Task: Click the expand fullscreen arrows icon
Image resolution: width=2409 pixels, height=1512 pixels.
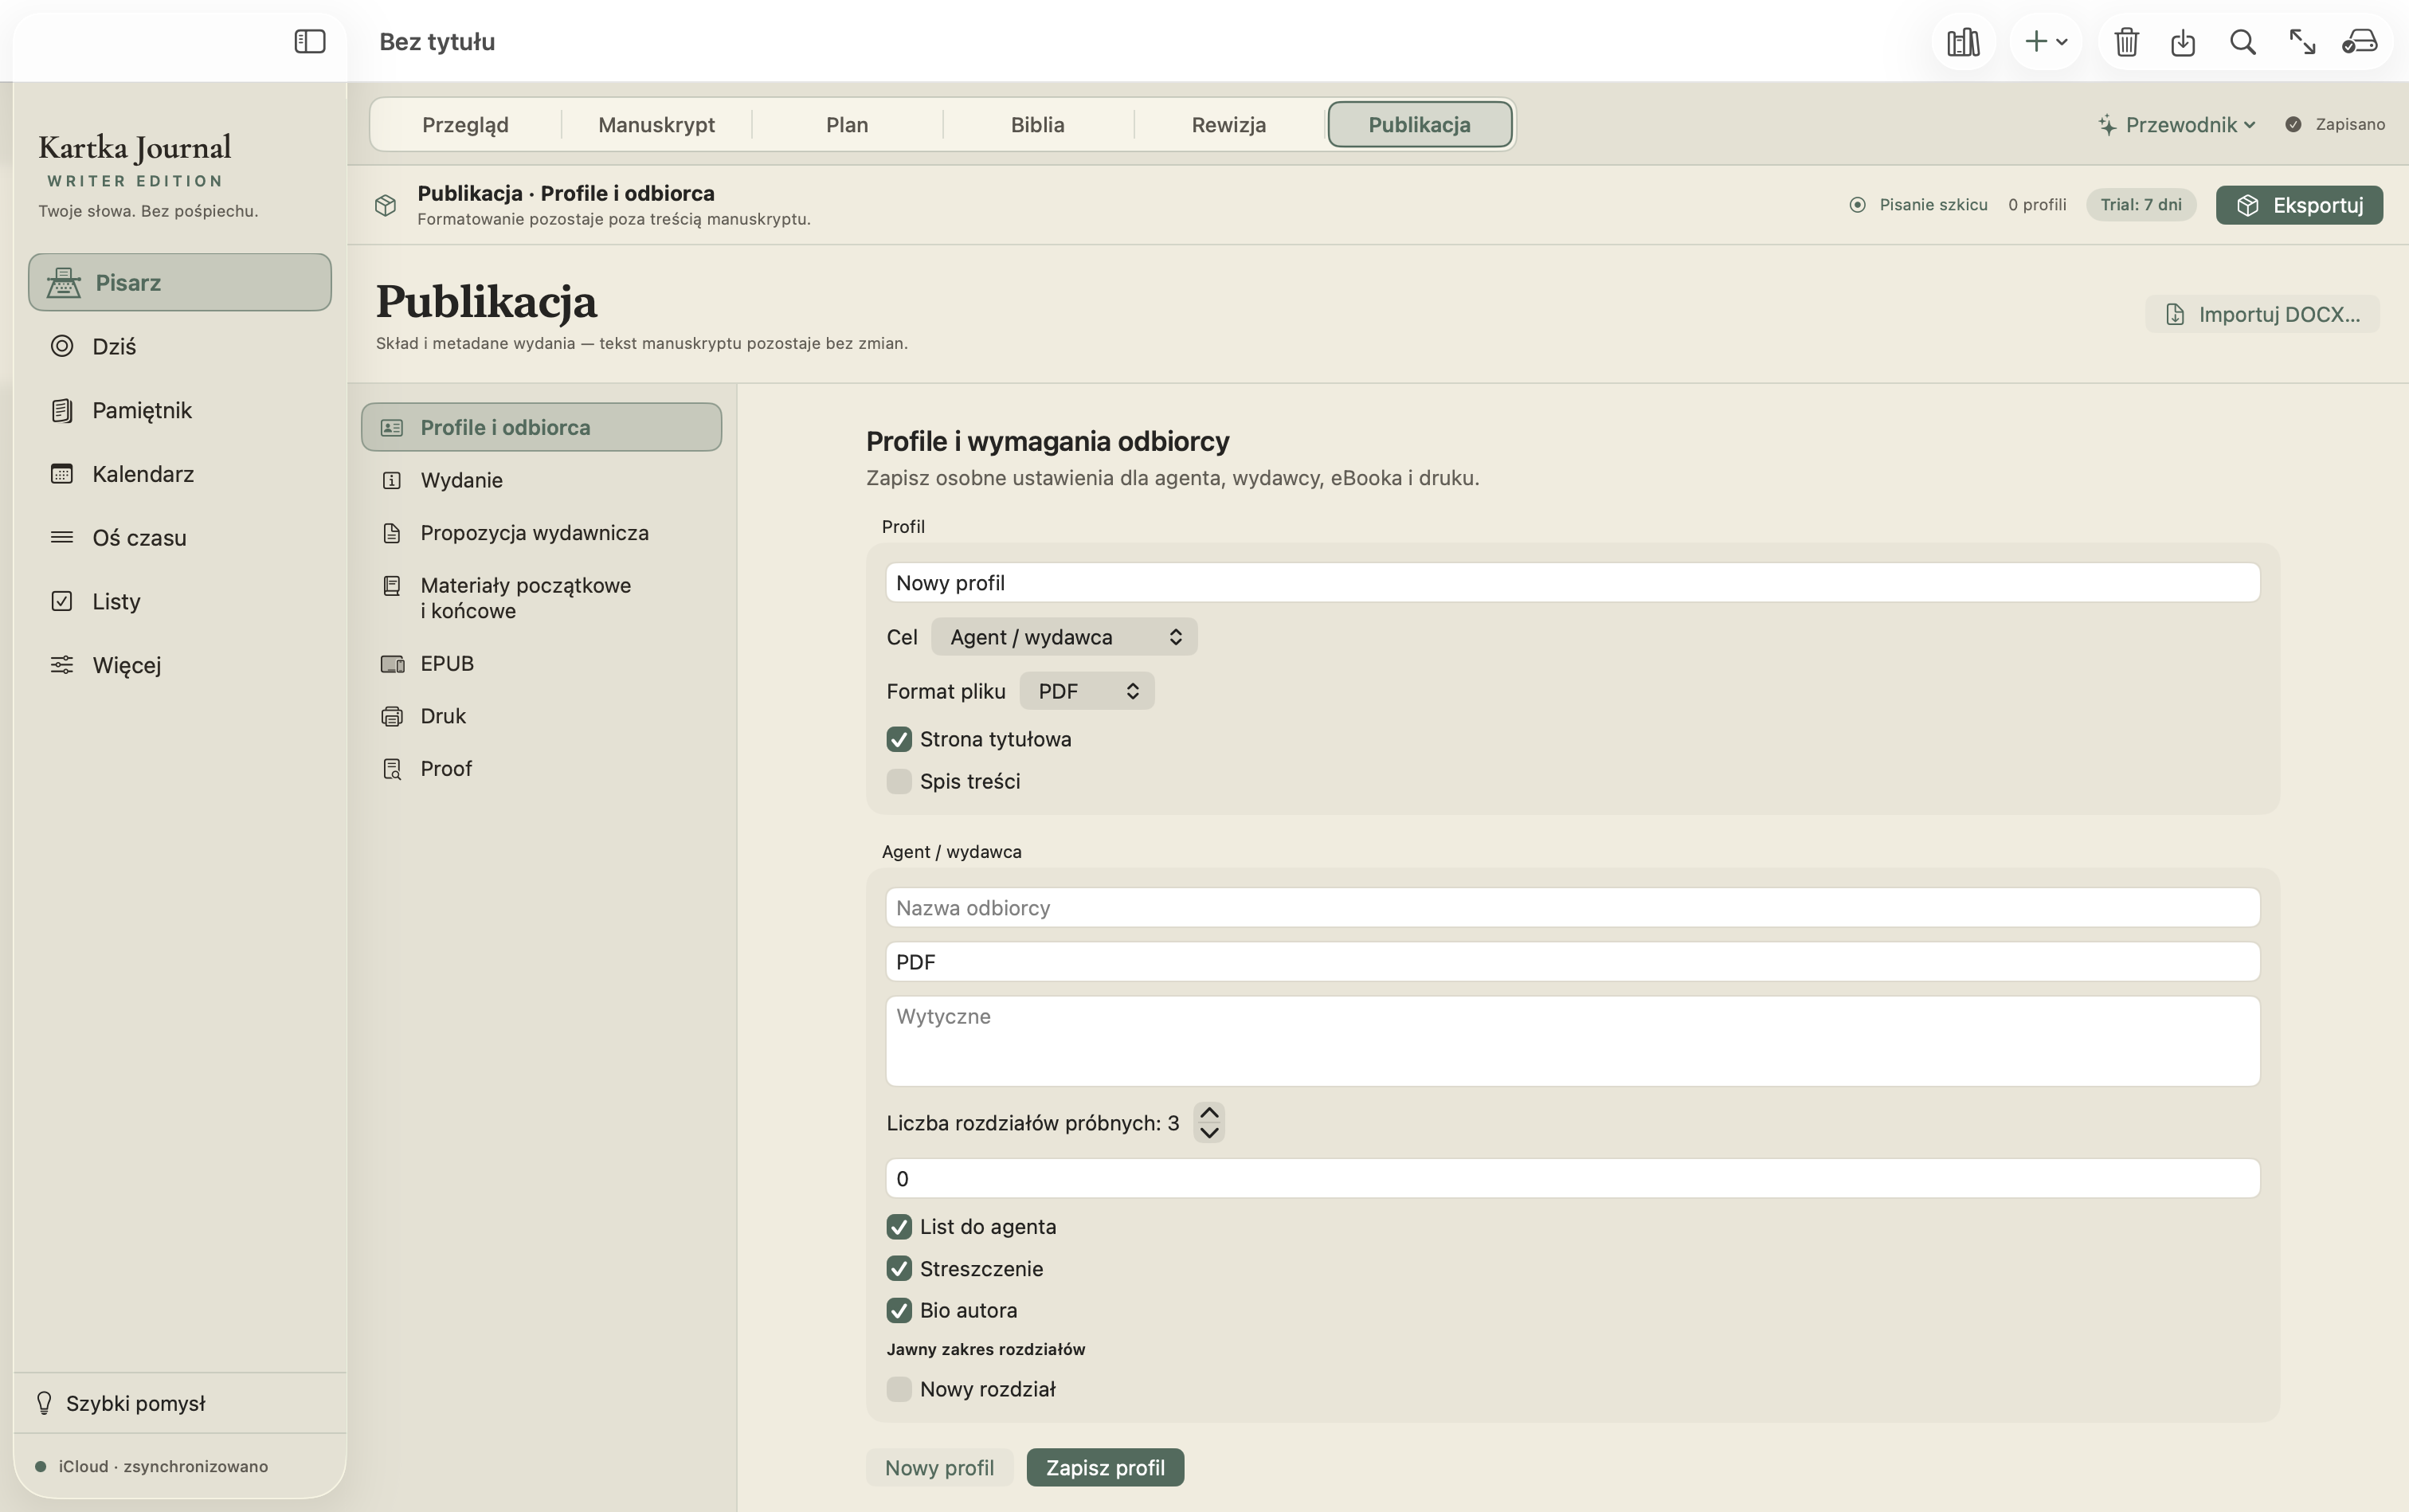Action: tap(2302, 42)
